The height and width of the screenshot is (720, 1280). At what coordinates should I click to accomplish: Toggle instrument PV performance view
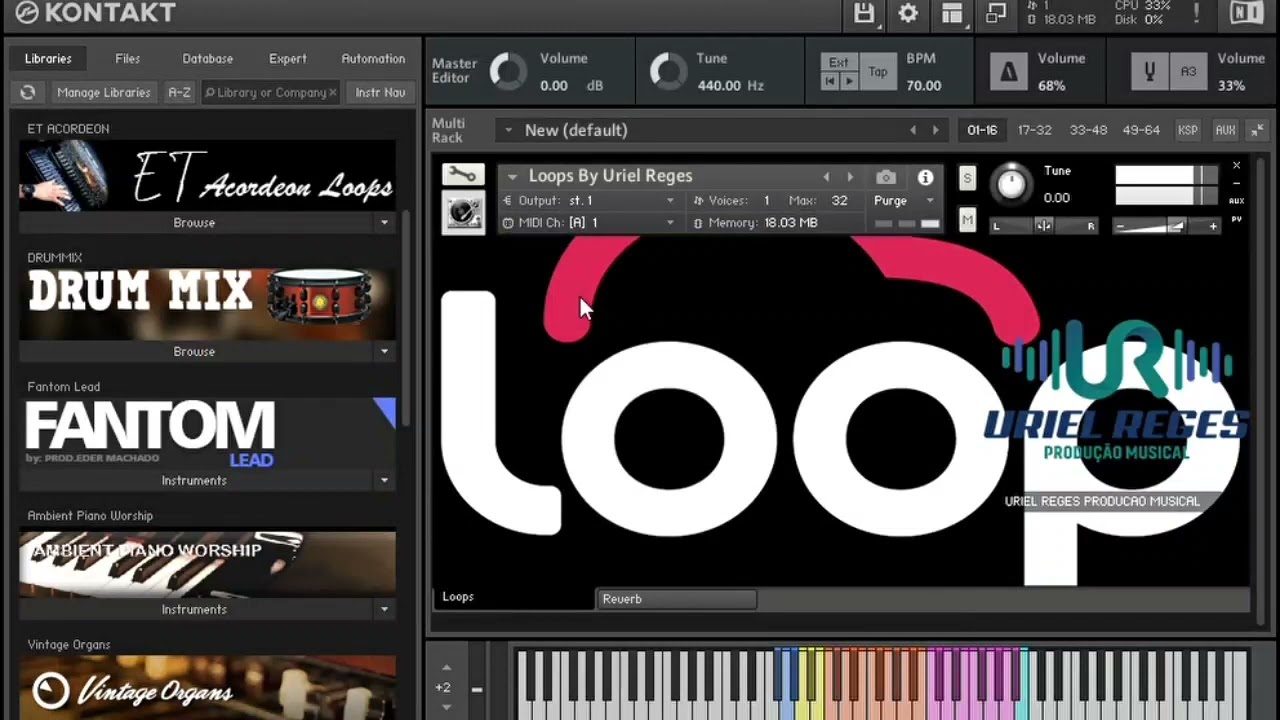click(x=1237, y=219)
